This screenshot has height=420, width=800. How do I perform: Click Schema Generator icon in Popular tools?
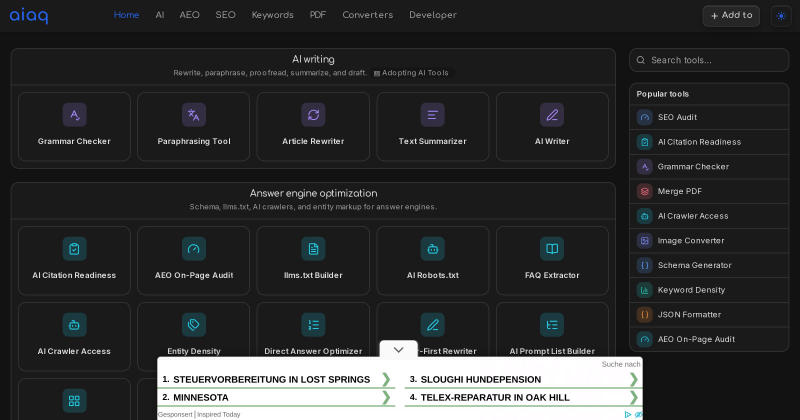click(644, 265)
